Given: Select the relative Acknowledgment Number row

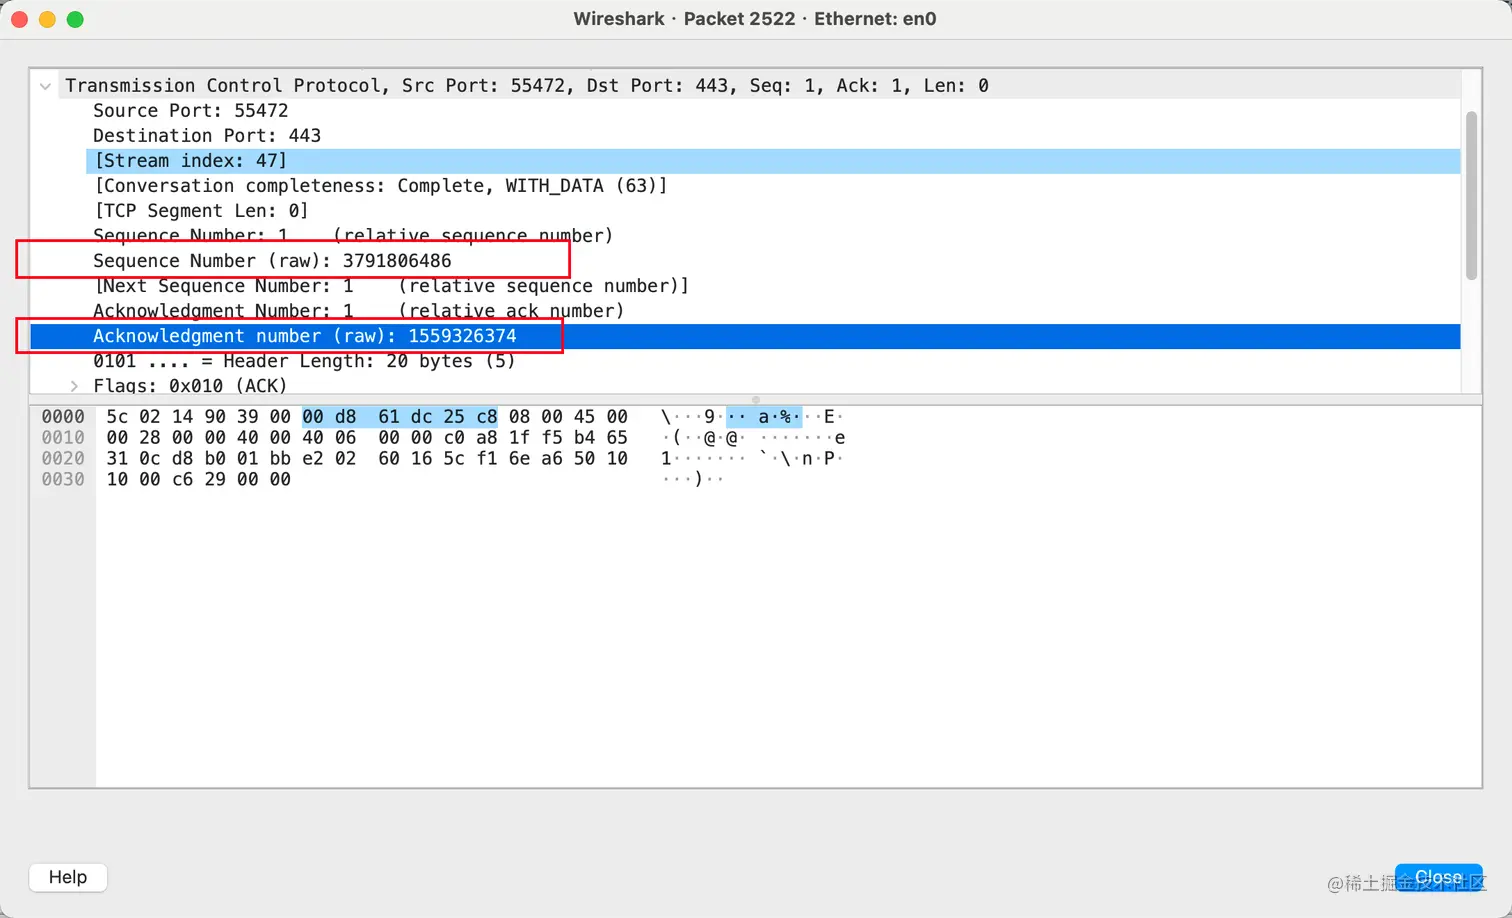Looking at the screenshot, I should (x=773, y=311).
